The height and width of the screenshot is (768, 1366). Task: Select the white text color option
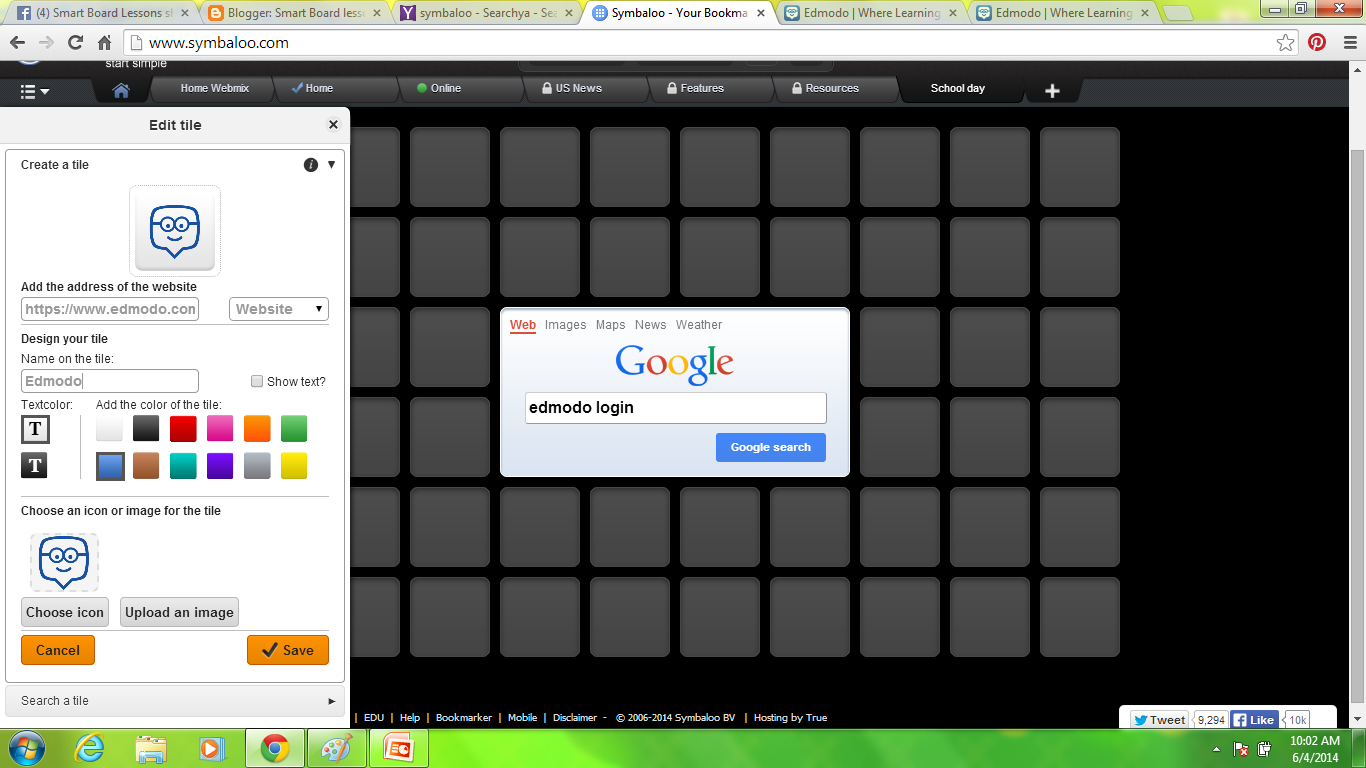coord(35,429)
